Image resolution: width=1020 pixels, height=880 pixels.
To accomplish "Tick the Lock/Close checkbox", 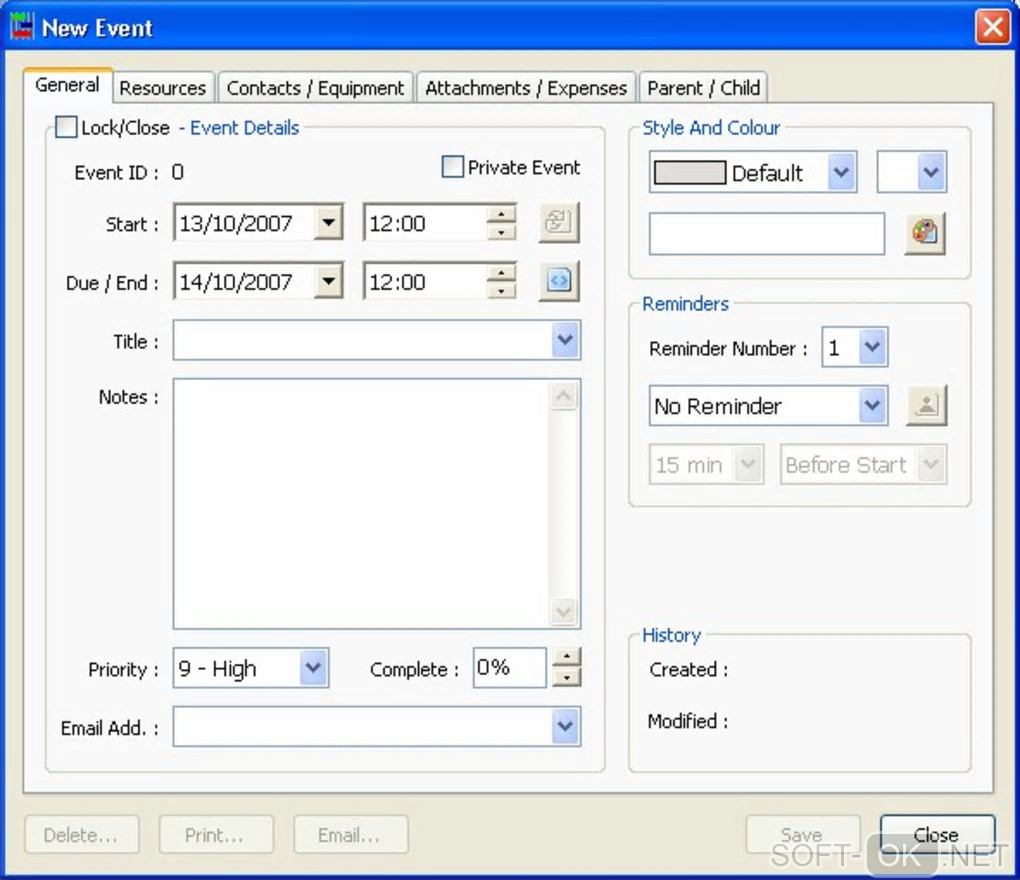I will [66, 127].
